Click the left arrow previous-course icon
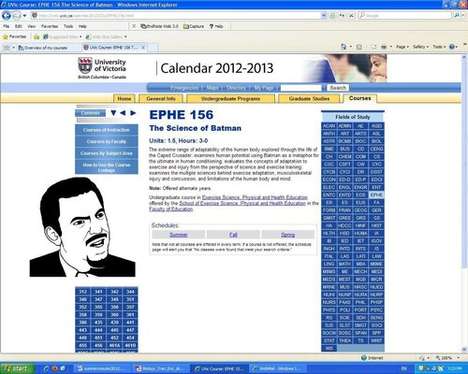The width and height of the screenshot is (468, 374). click(x=123, y=113)
